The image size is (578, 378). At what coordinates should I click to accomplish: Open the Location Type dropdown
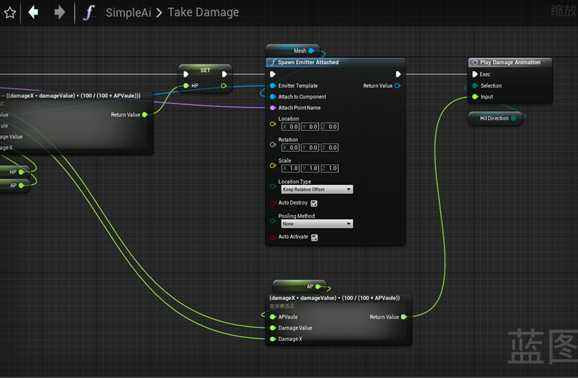click(x=317, y=189)
